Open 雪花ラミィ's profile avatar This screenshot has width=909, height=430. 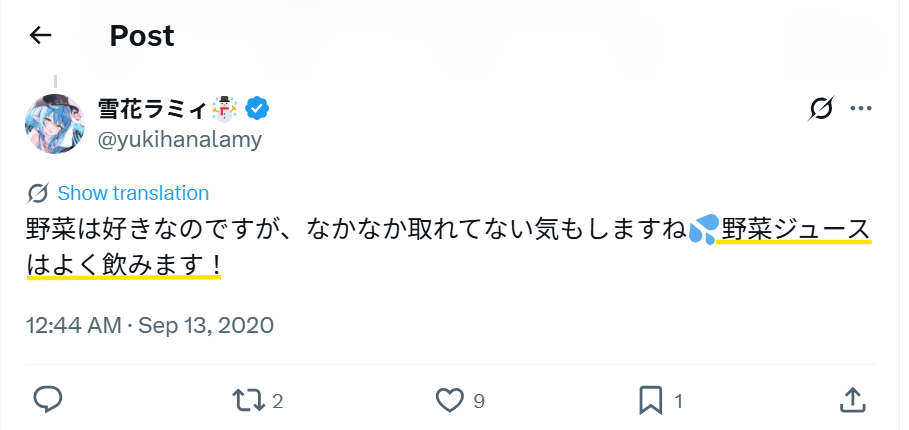[55, 123]
